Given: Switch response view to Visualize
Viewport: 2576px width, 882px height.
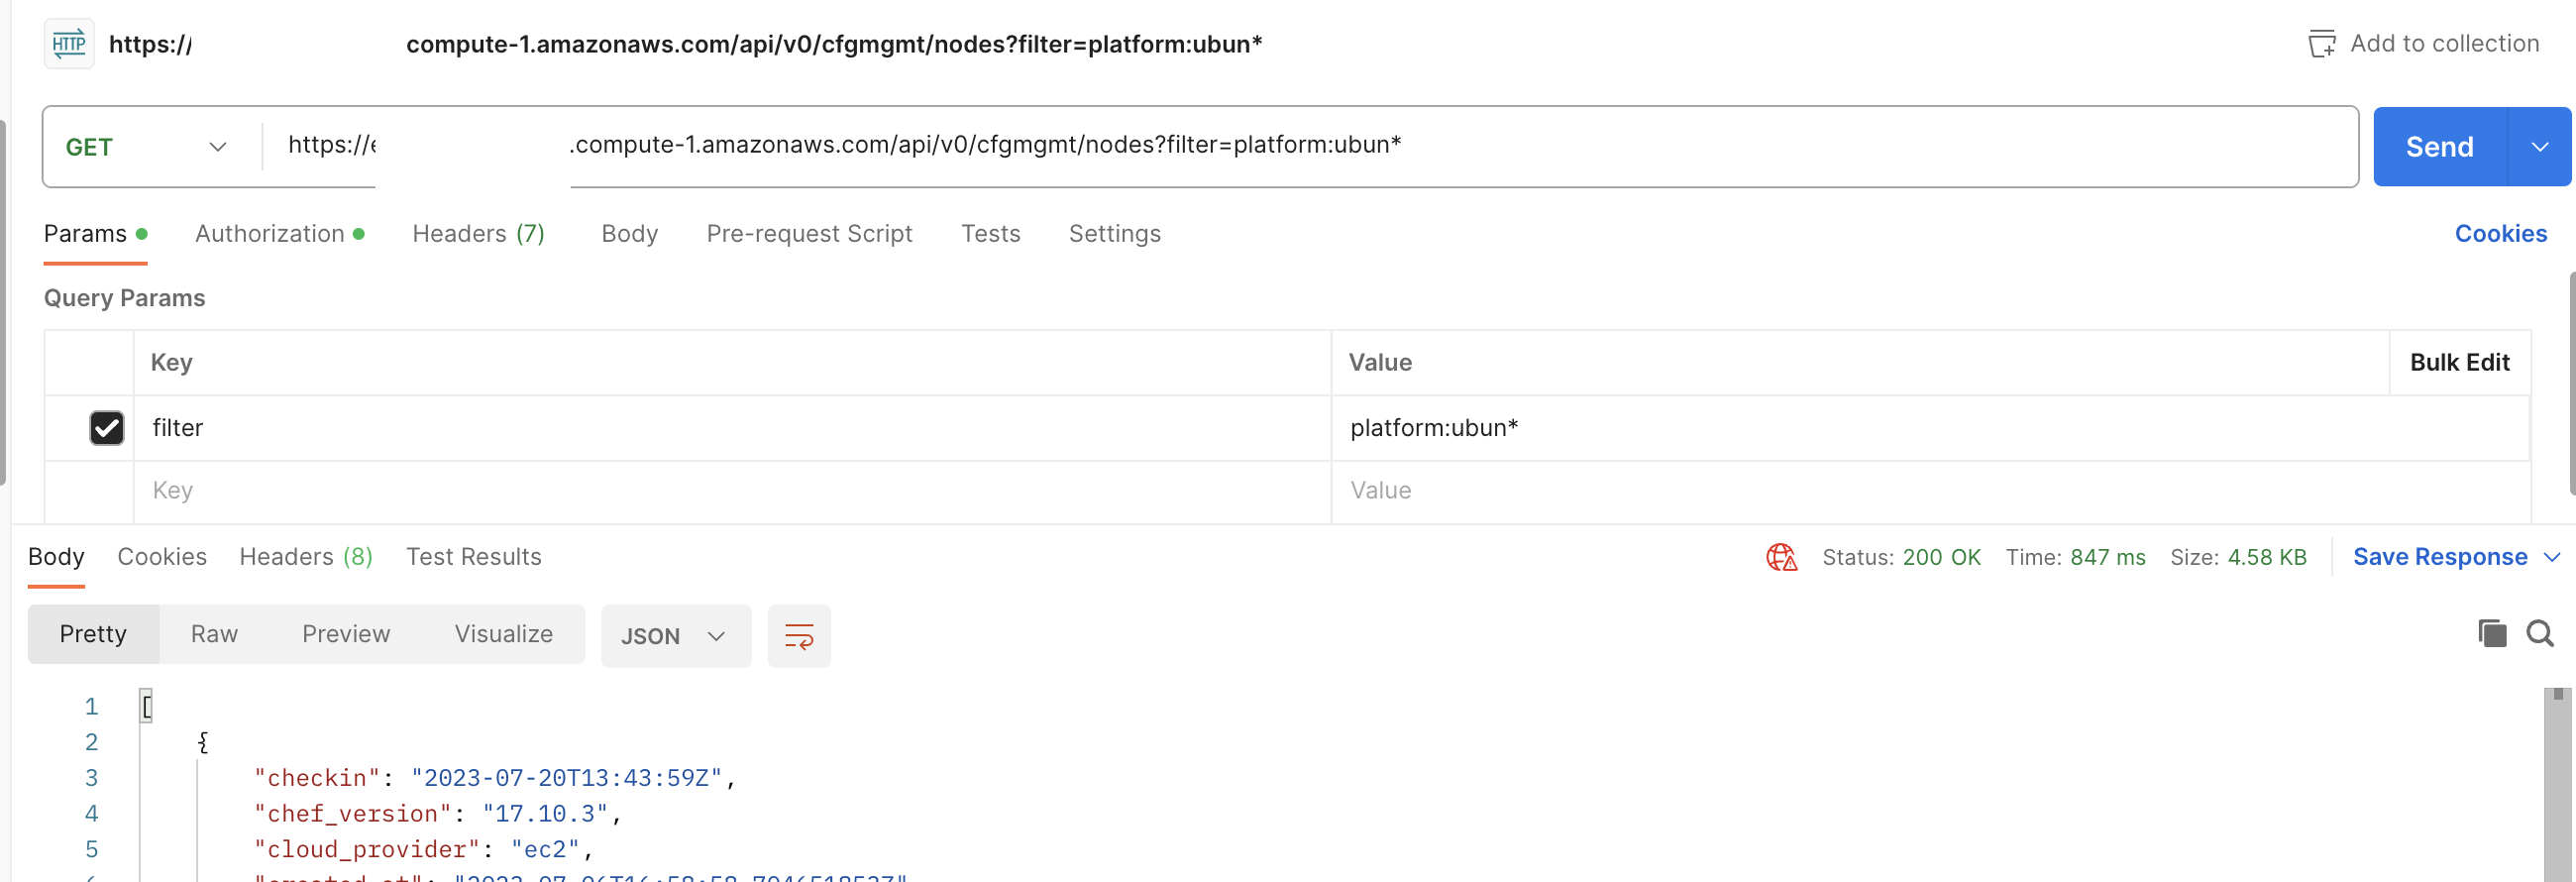Looking at the screenshot, I should (504, 634).
